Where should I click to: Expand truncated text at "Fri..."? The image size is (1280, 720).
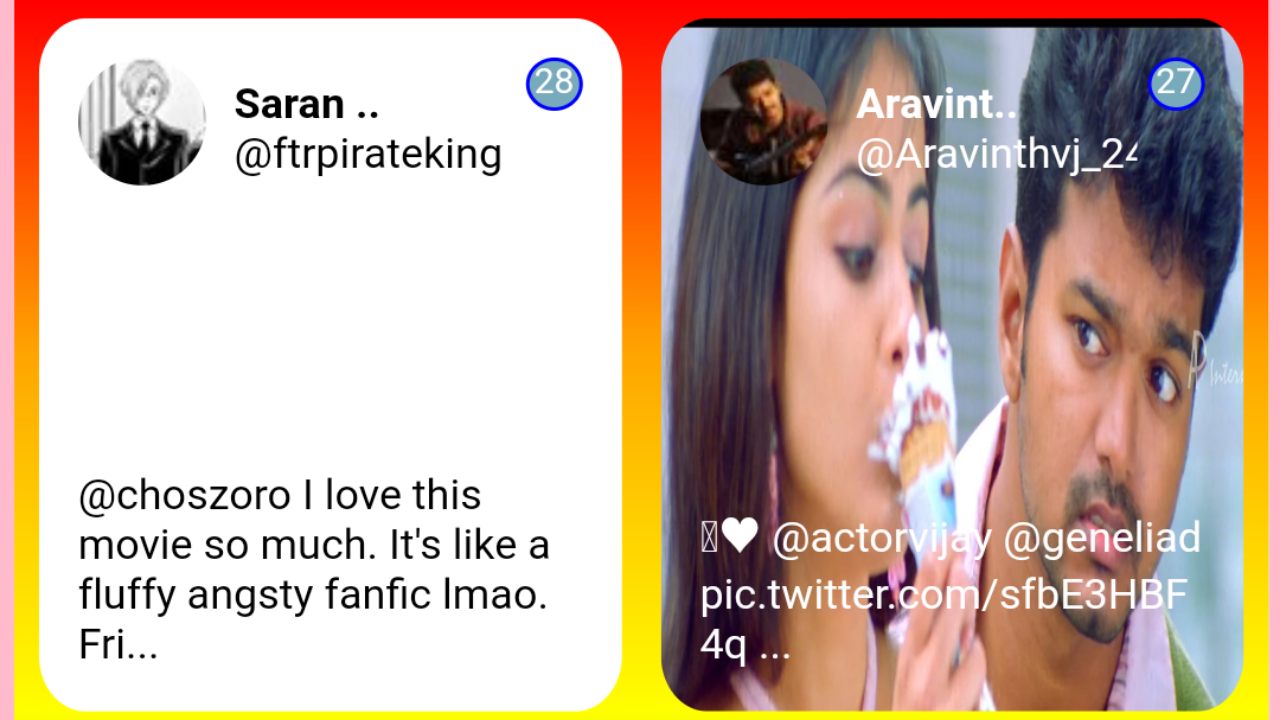tap(118, 647)
